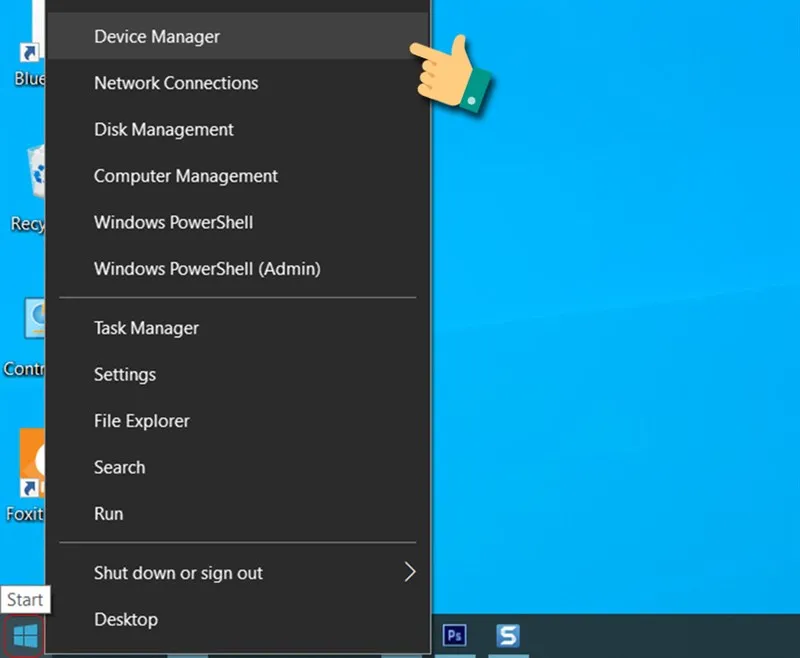Launch Photoshop from the taskbar
800x658 pixels.
[x=455, y=635]
